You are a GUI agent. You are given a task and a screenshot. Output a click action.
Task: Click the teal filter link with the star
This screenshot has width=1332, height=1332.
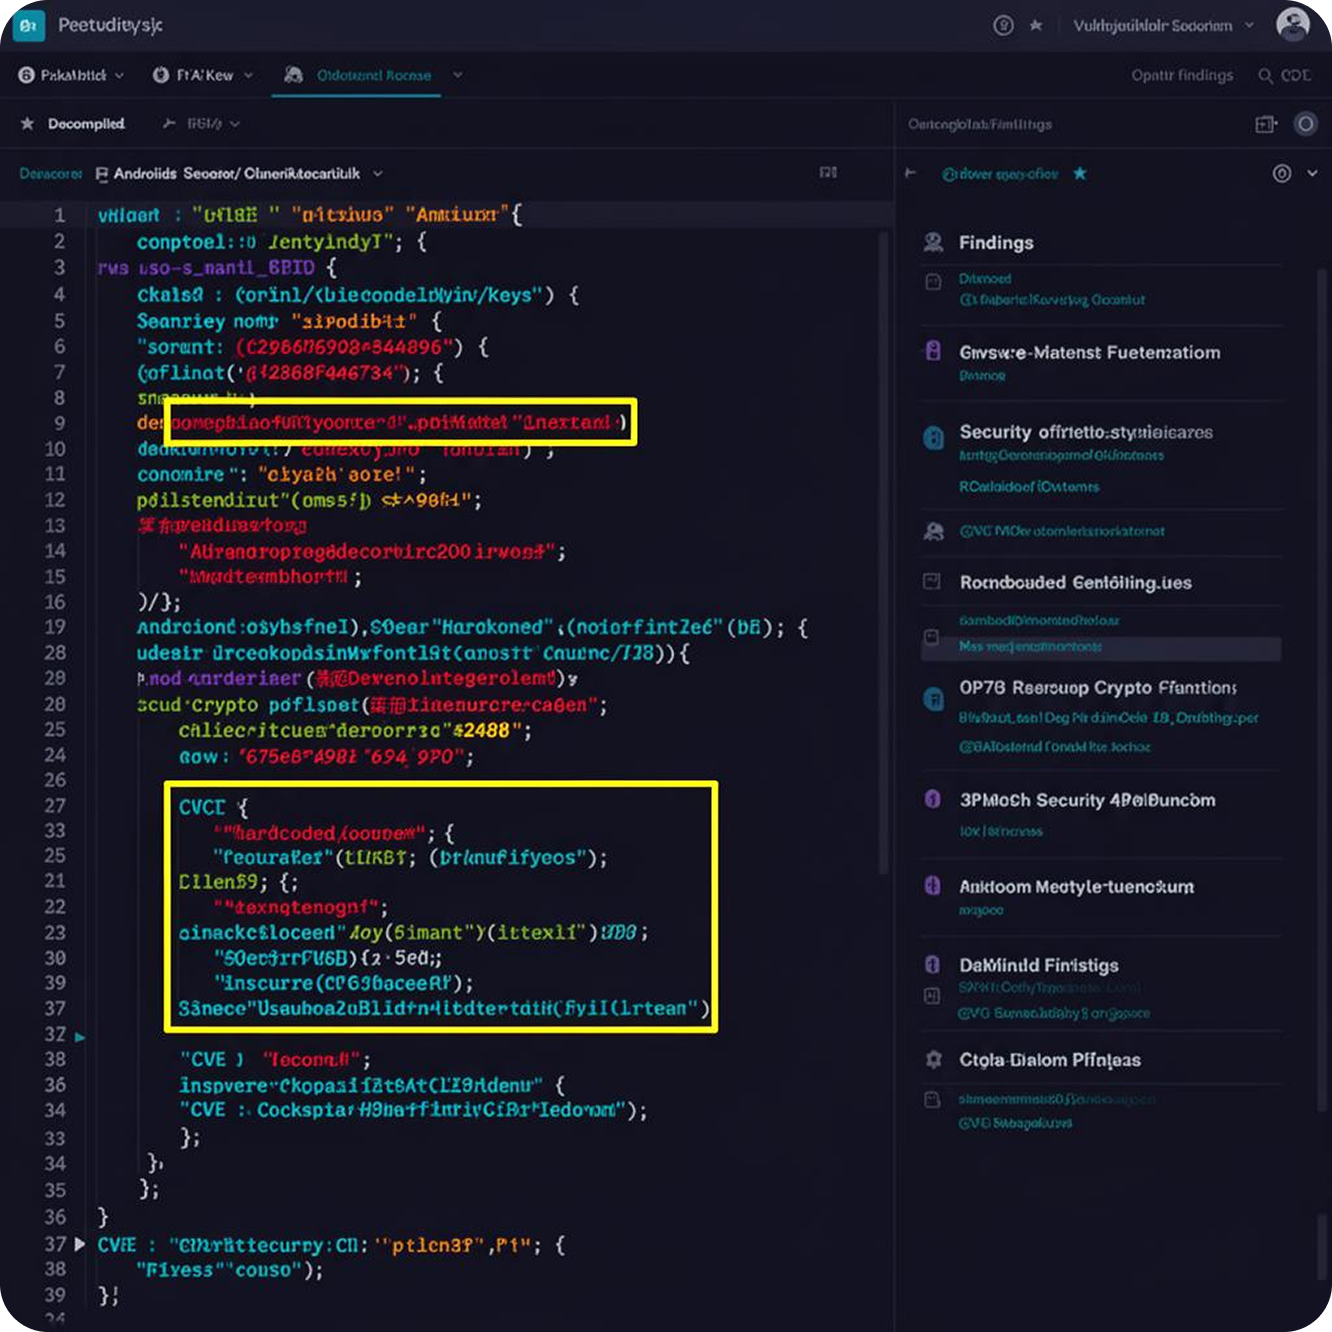pos(1000,174)
